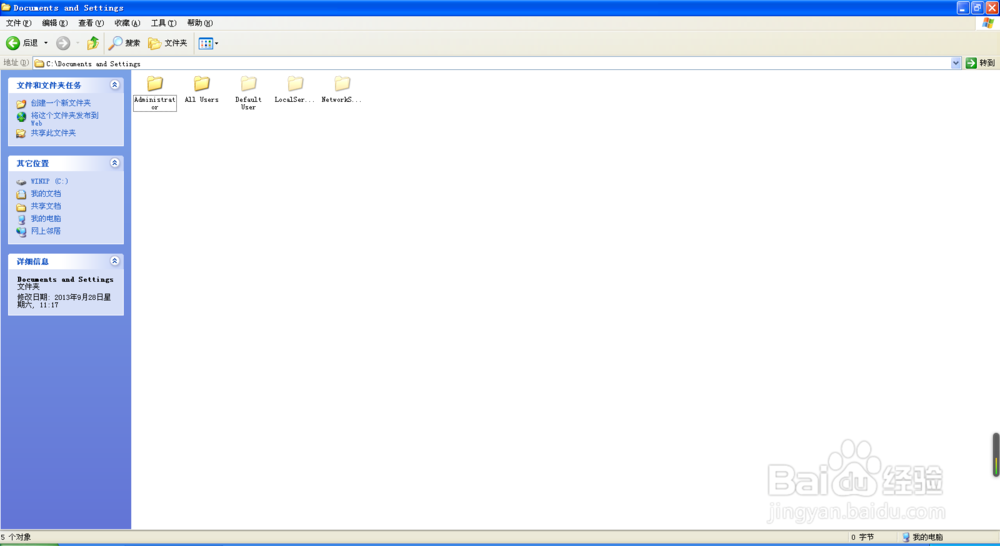1000x546 pixels.
Task: Click the '0 字节' status text
Action: 862,537
